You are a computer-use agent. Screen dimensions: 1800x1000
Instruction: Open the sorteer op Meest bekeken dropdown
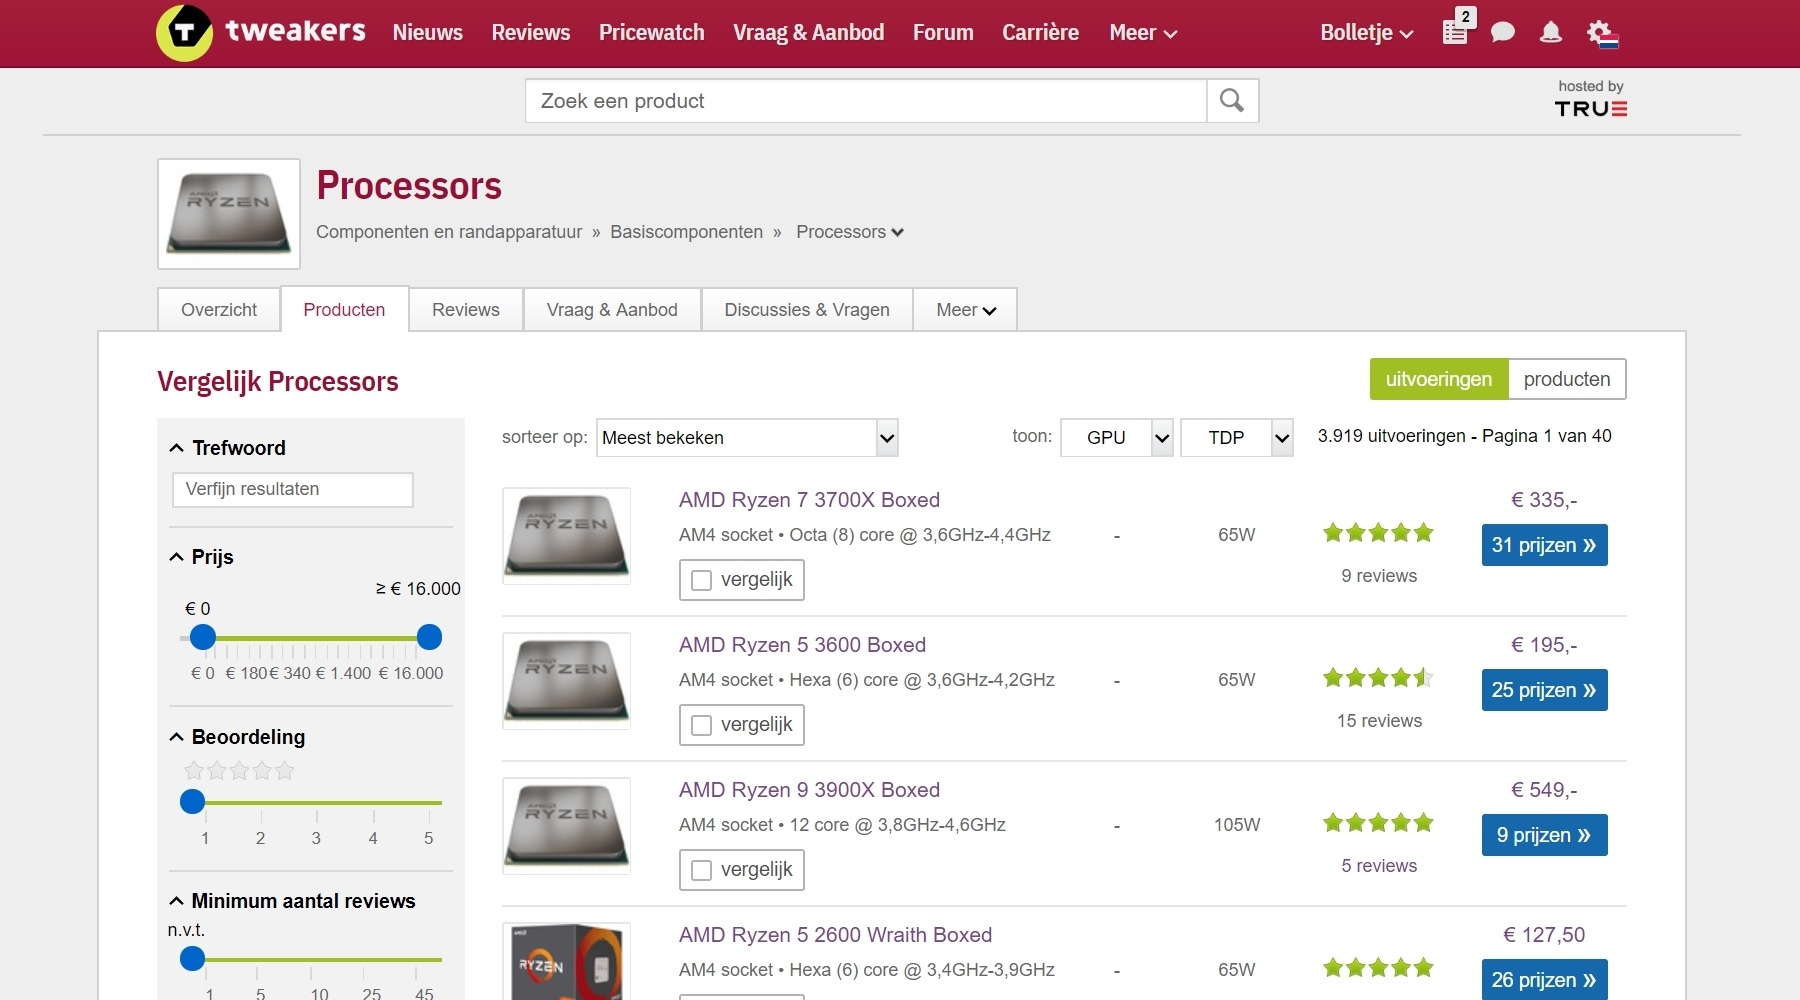pyautogui.click(x=747, y=438)
